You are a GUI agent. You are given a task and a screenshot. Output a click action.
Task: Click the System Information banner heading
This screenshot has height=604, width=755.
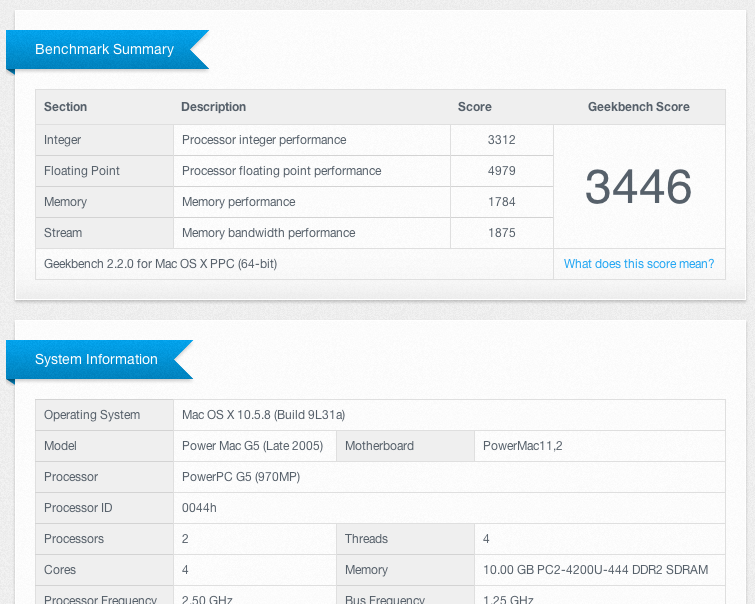pos(96,359)
